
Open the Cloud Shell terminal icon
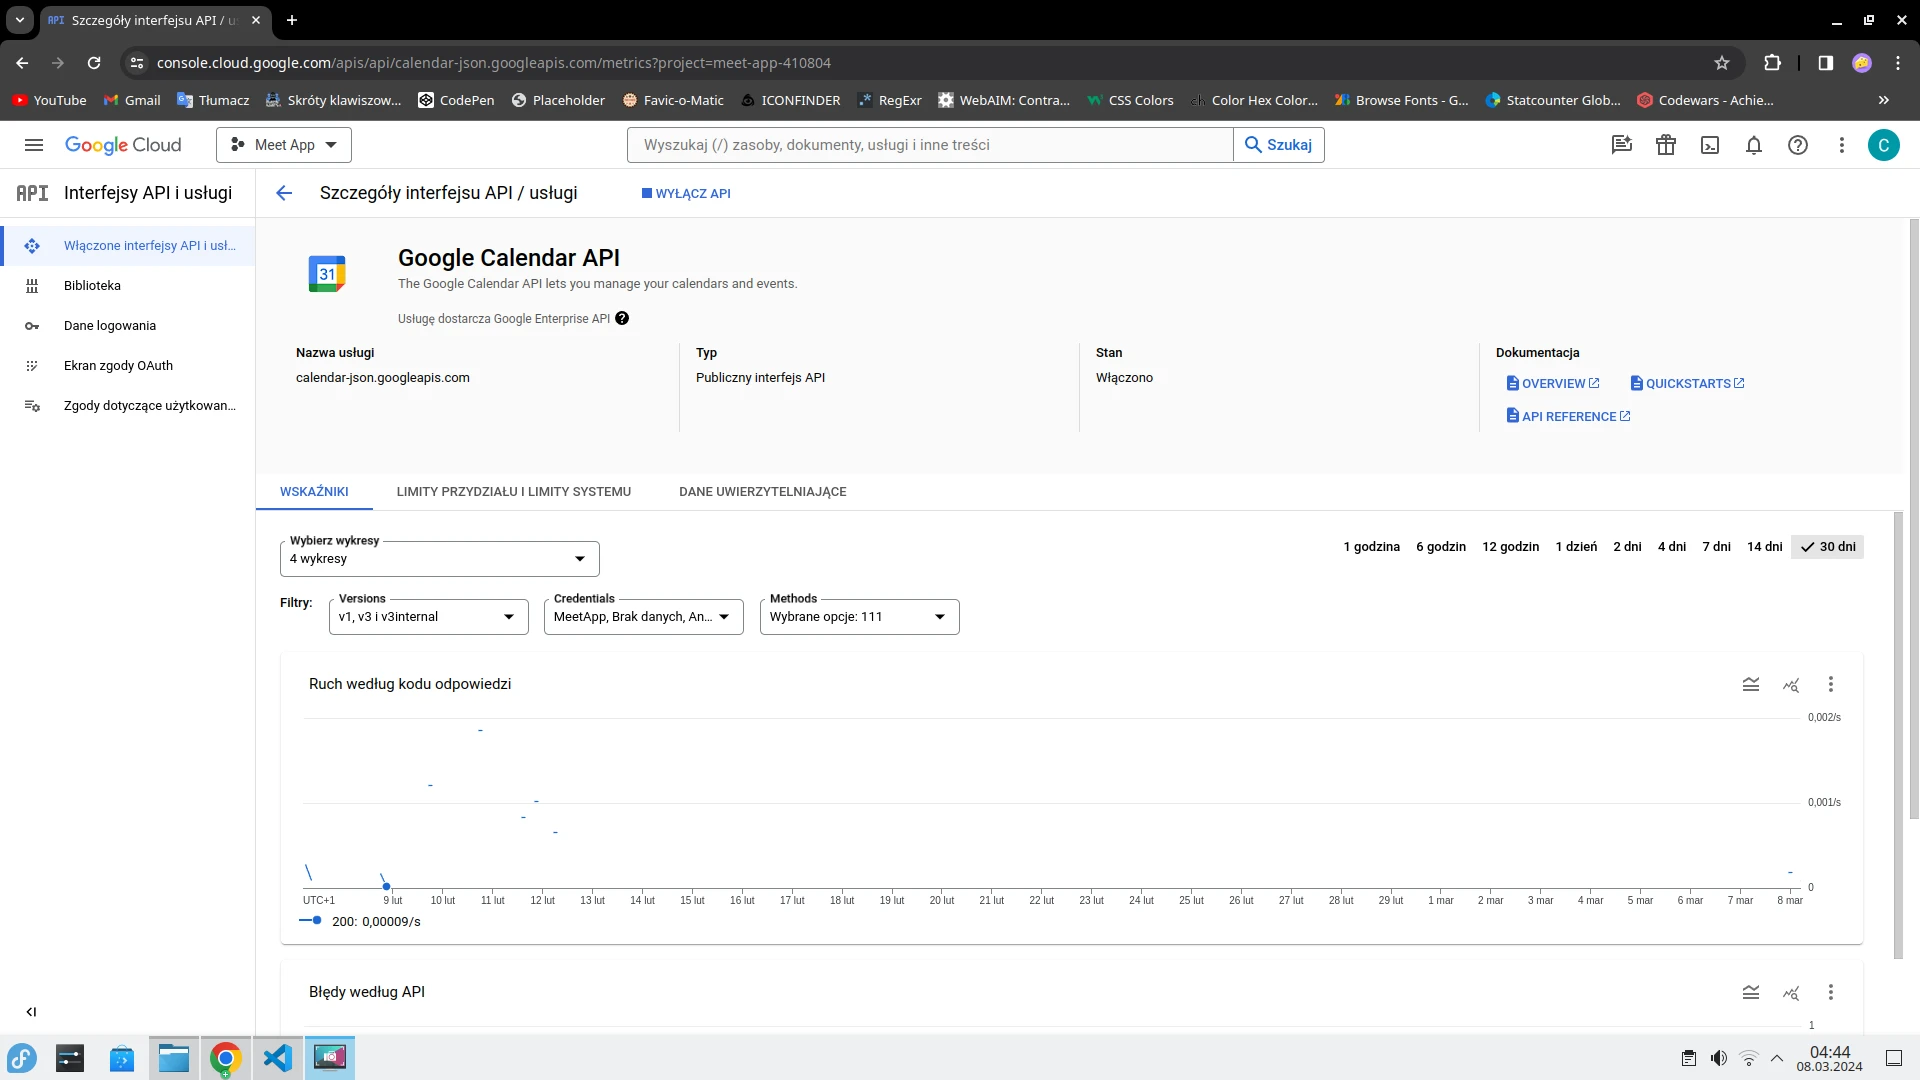pos(1710,145)
